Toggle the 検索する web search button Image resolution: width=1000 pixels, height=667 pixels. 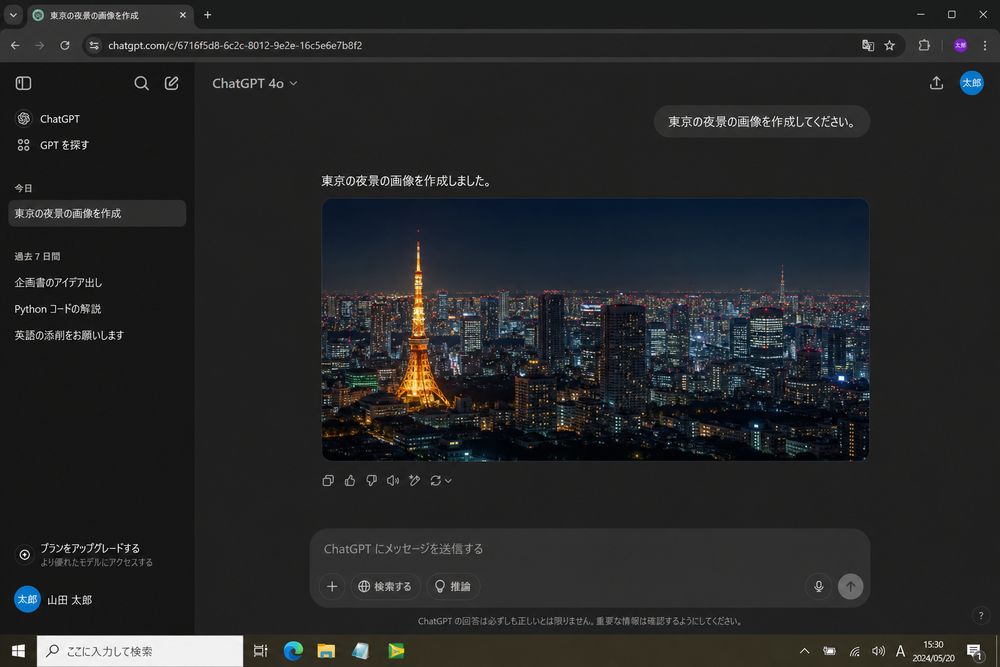385,586
